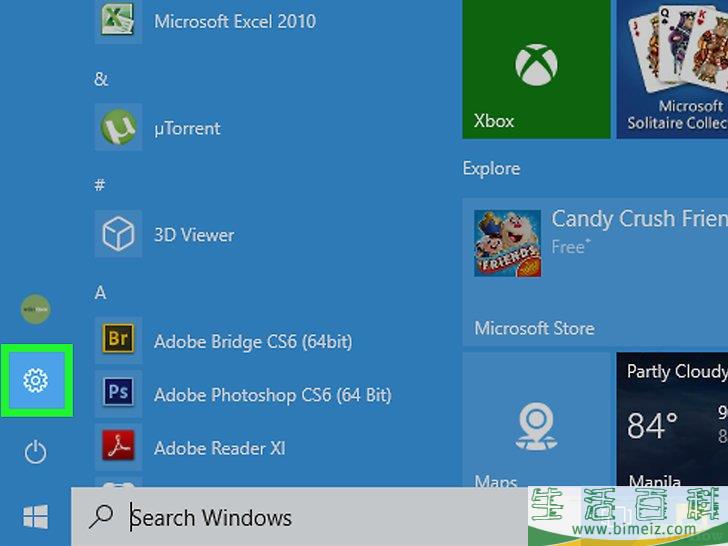The height and width of the screenshot is (546, 728).
Task: Click the Windows Start logo
Action: pyautogui.click(x=36, y=516)
